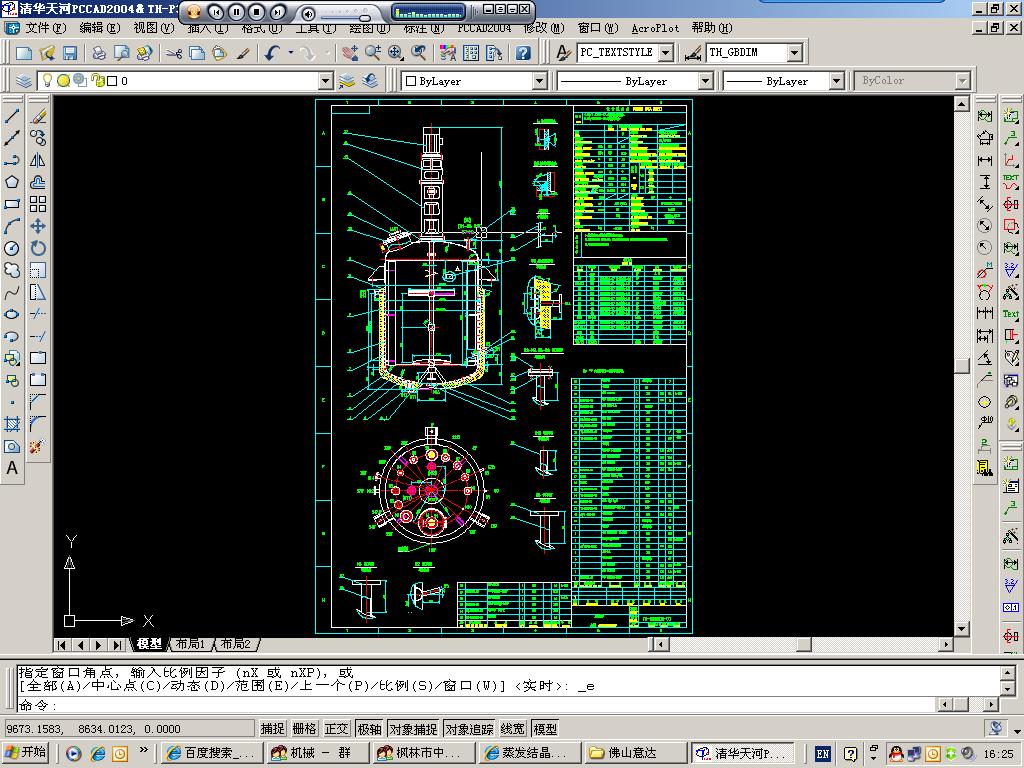Expand hidden quick launch icons chevron

[x=144, y=750]
